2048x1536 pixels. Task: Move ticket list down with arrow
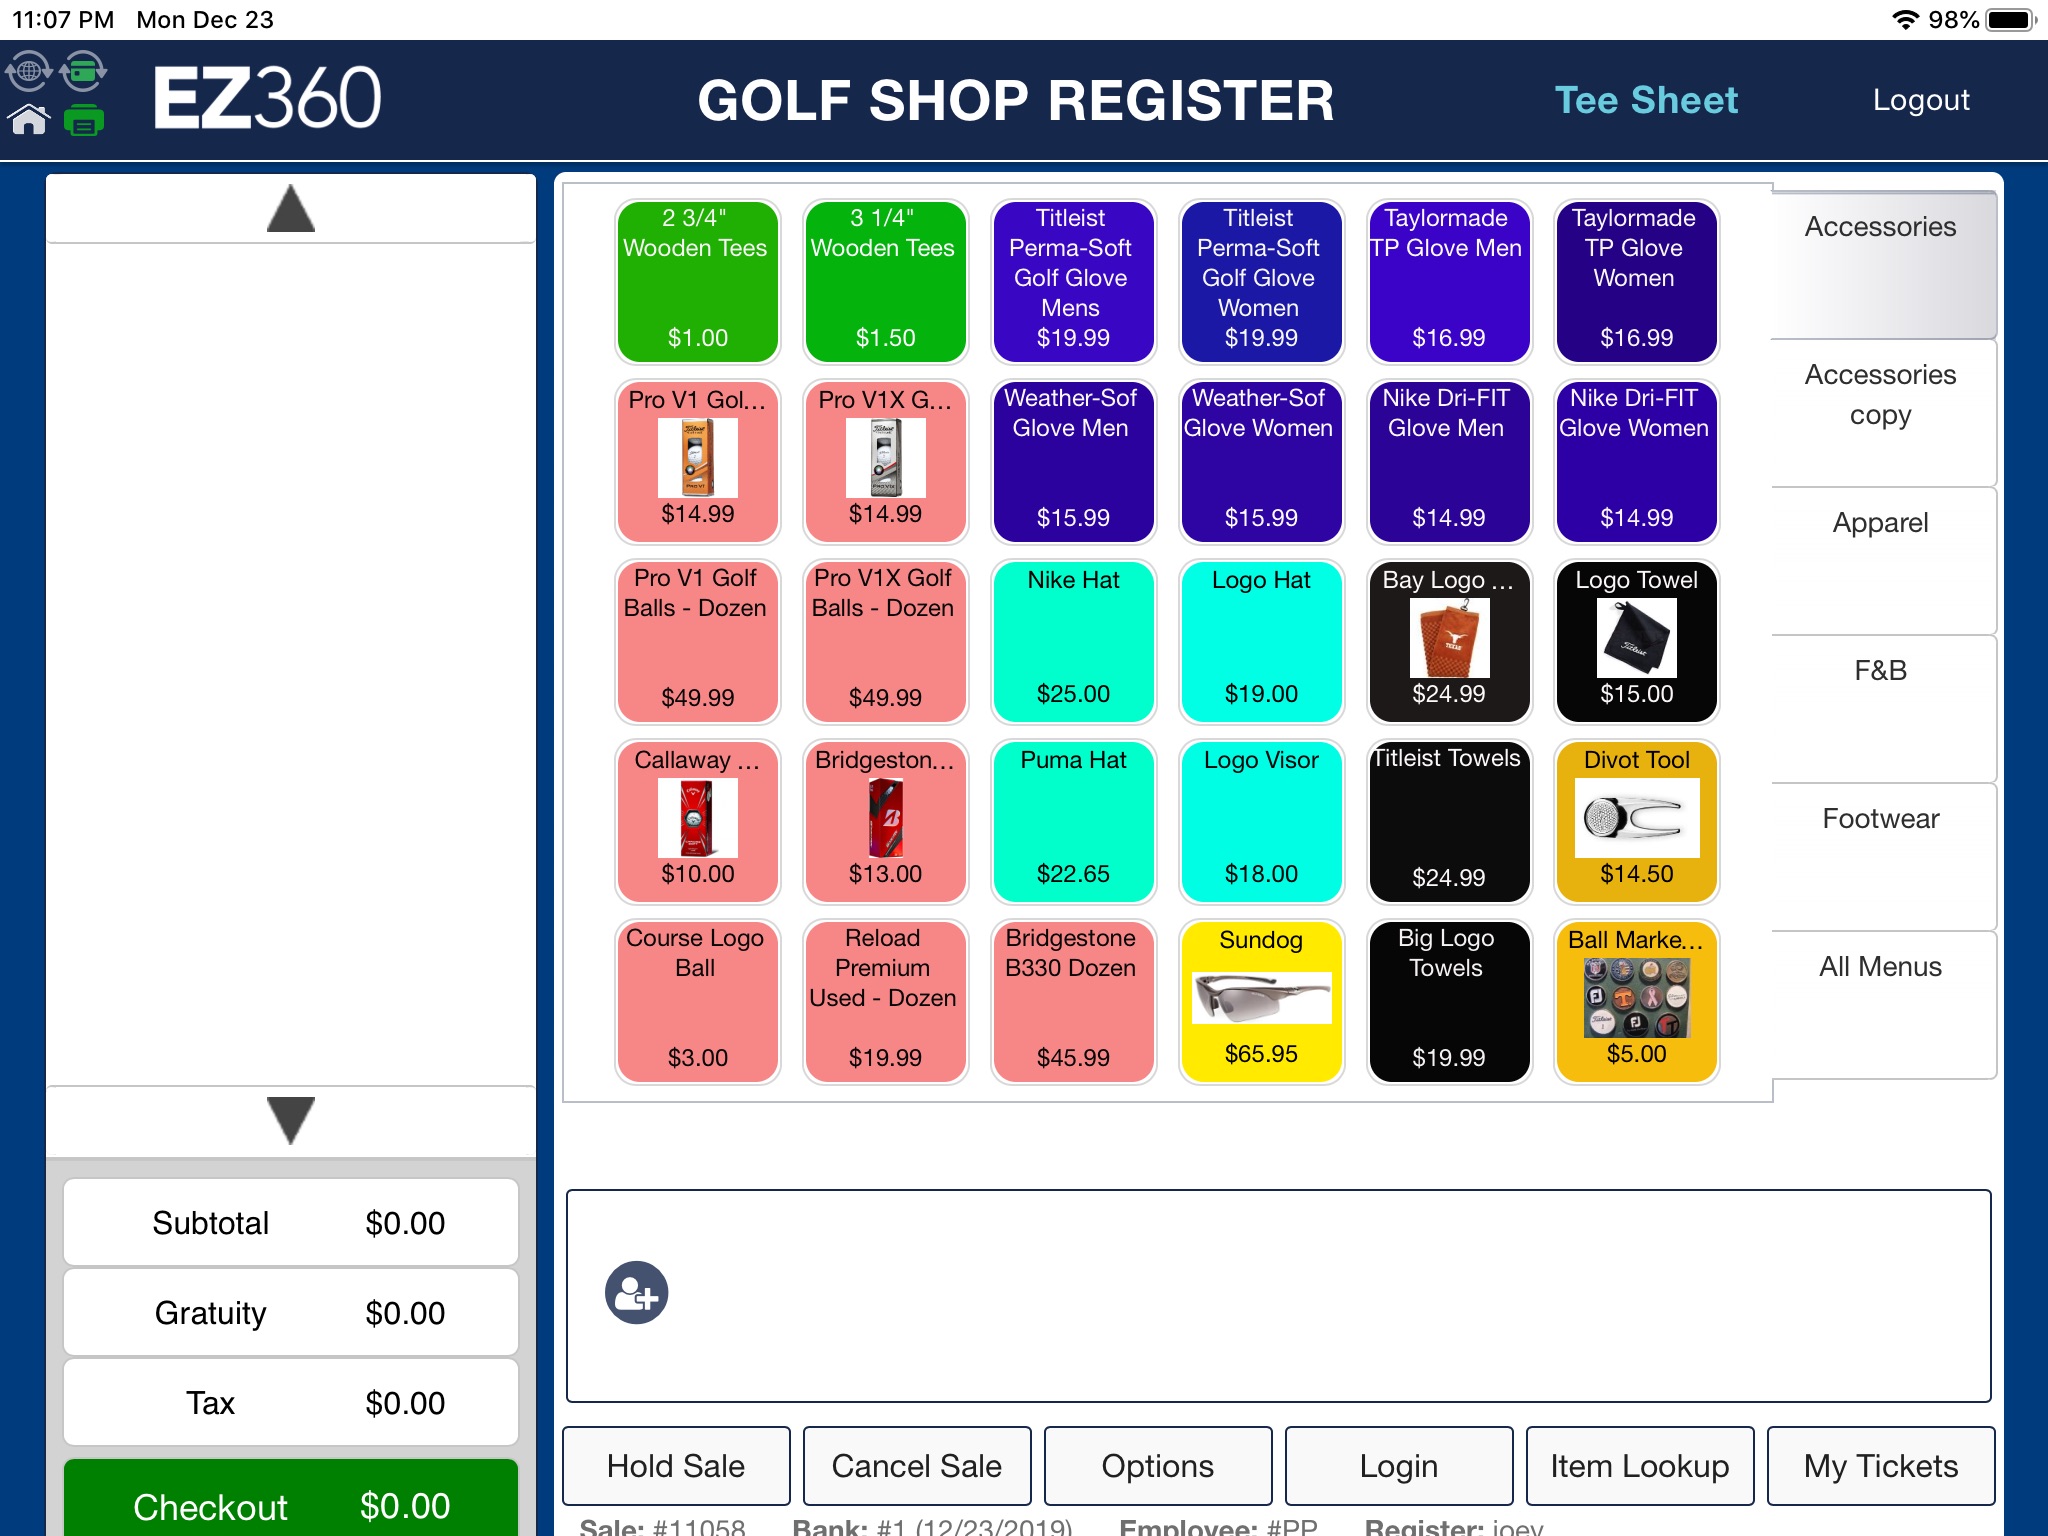[291, 1120]
